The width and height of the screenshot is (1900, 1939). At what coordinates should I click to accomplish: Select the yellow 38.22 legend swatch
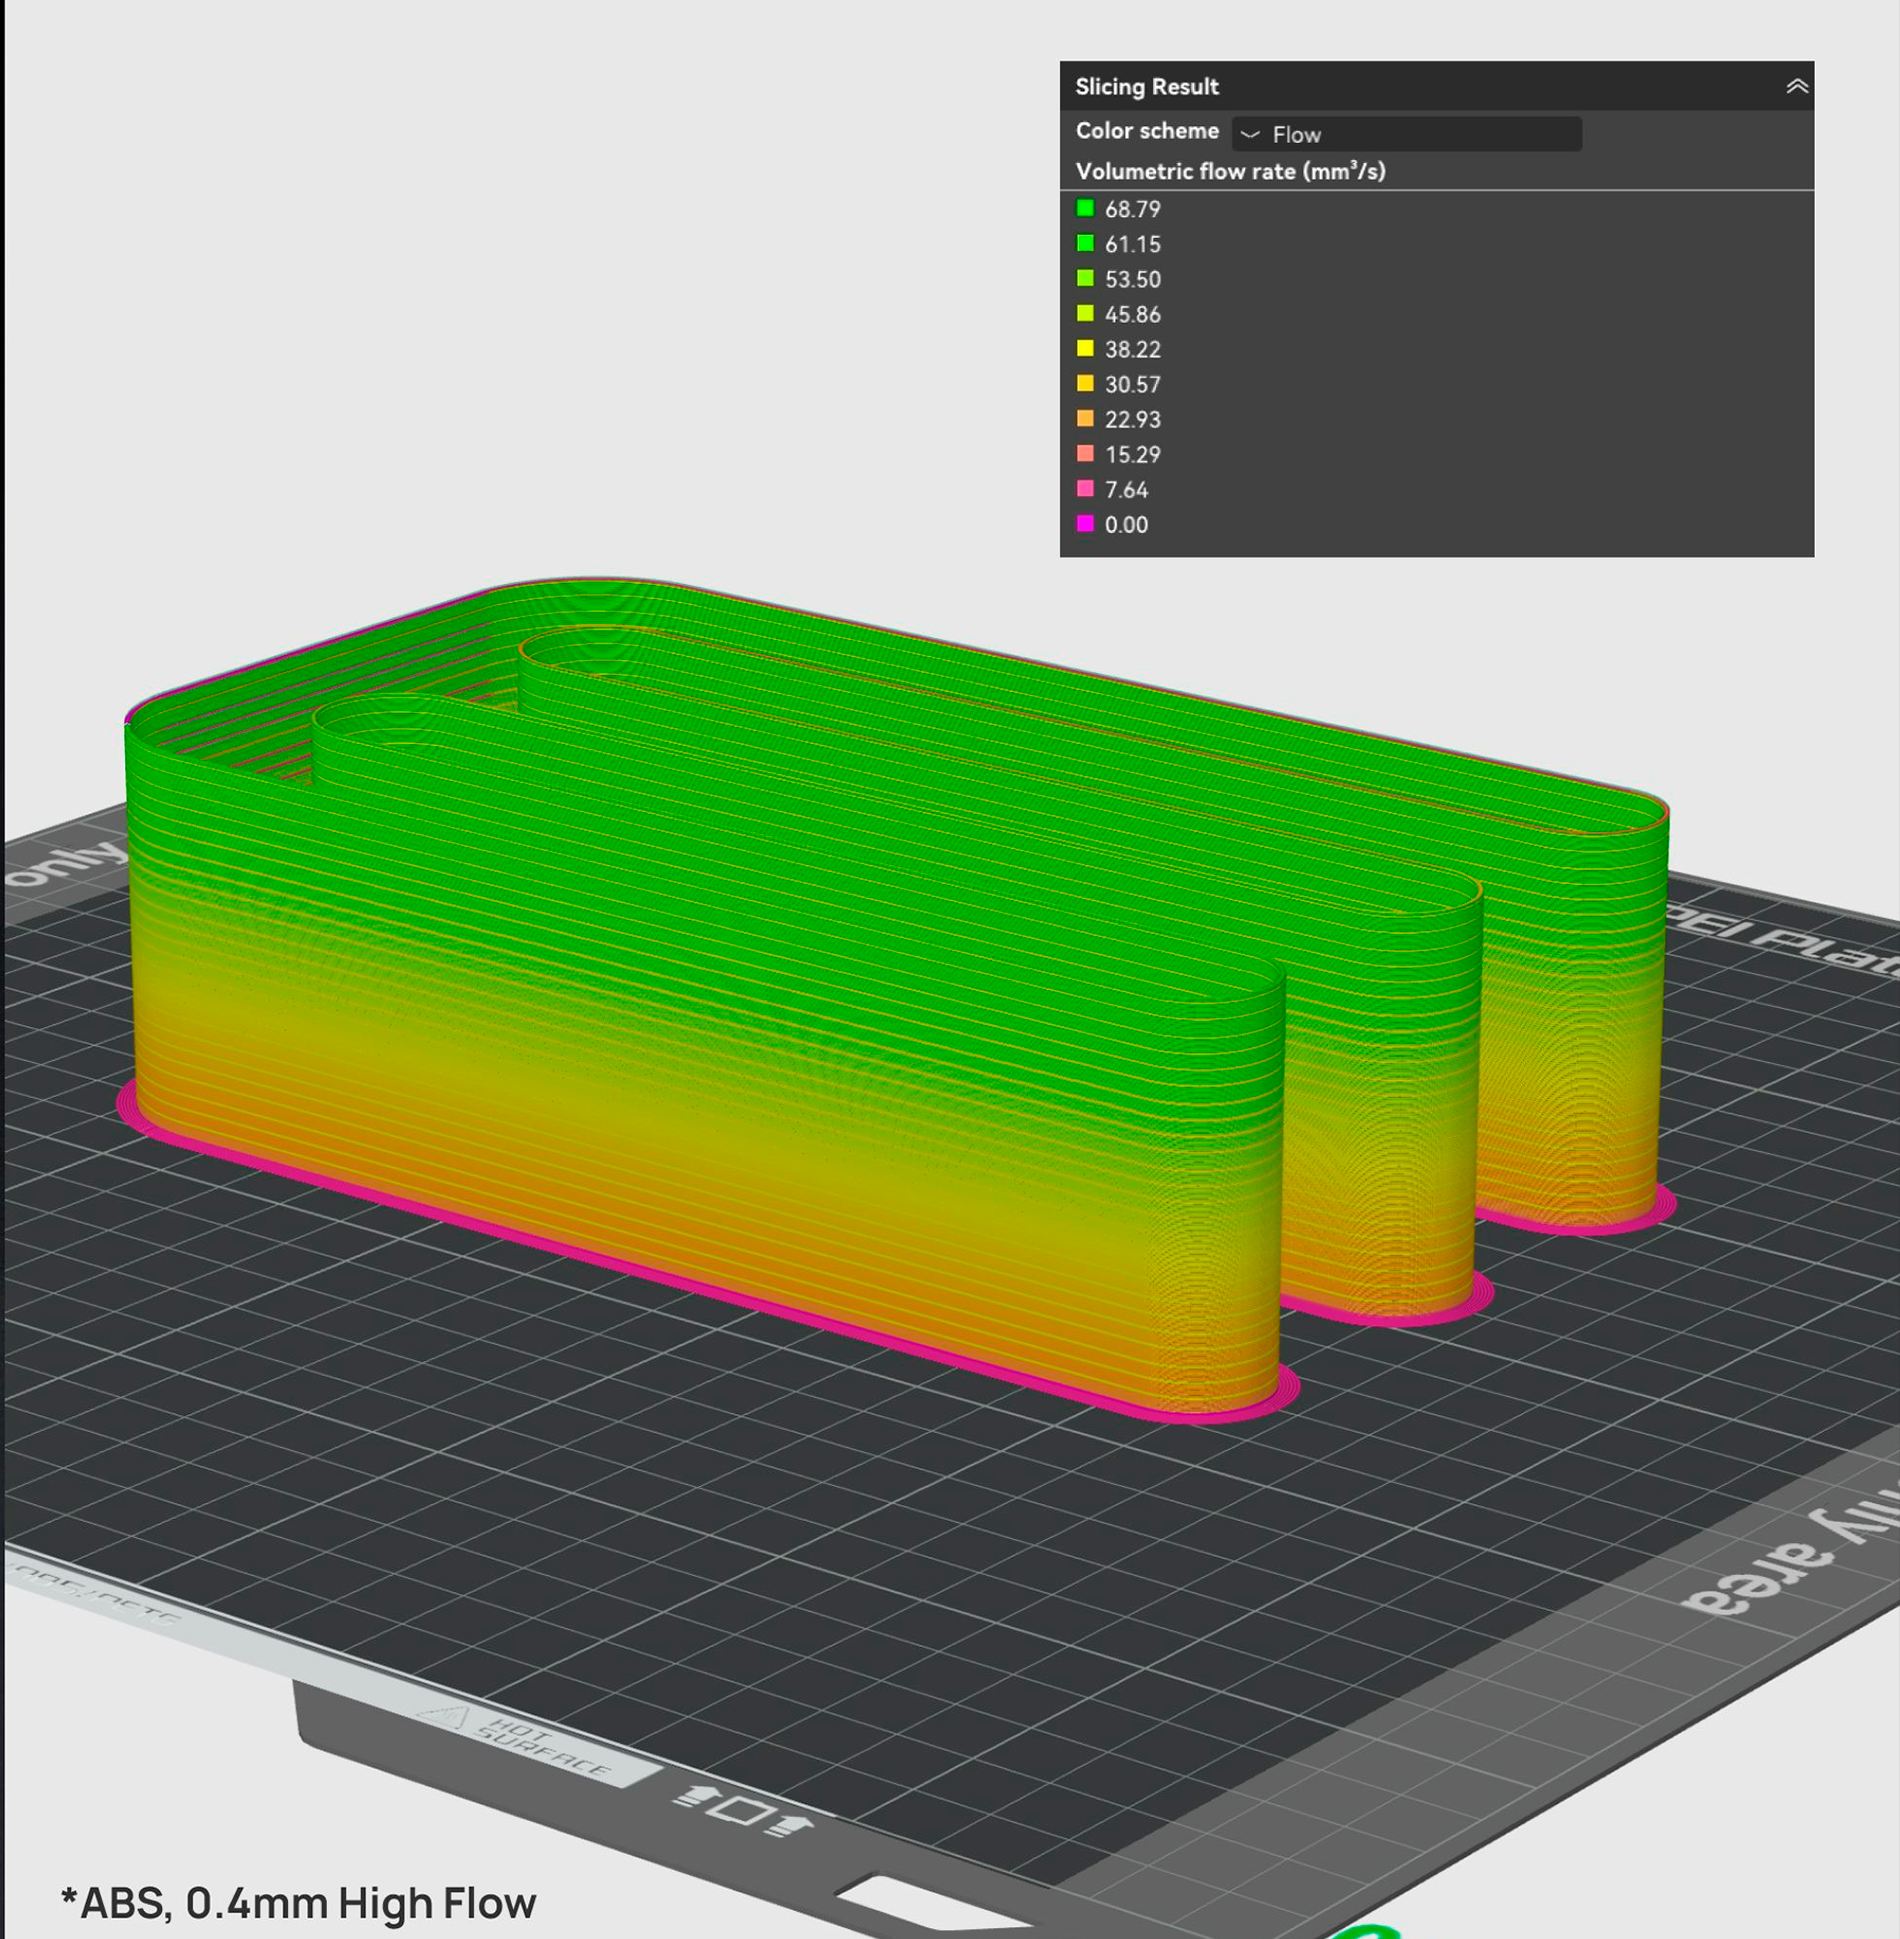click(x=1085, y=349)
